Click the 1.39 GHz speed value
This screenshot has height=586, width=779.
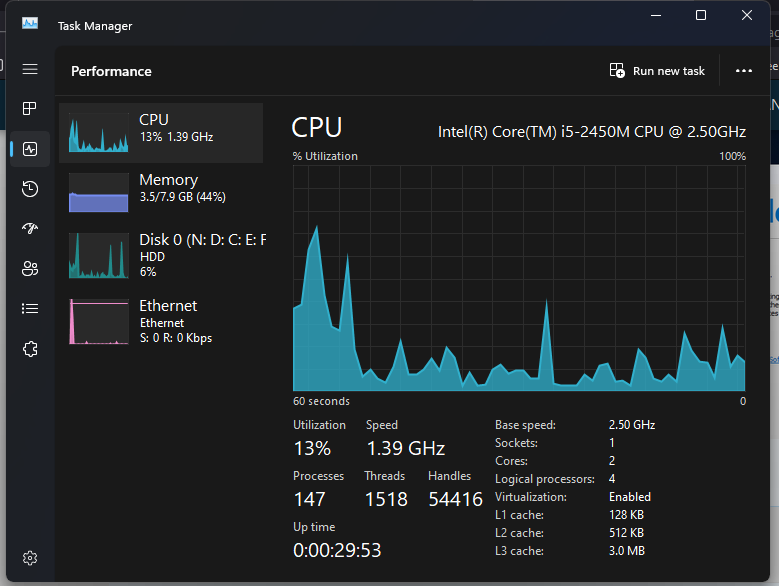(406, 448)
